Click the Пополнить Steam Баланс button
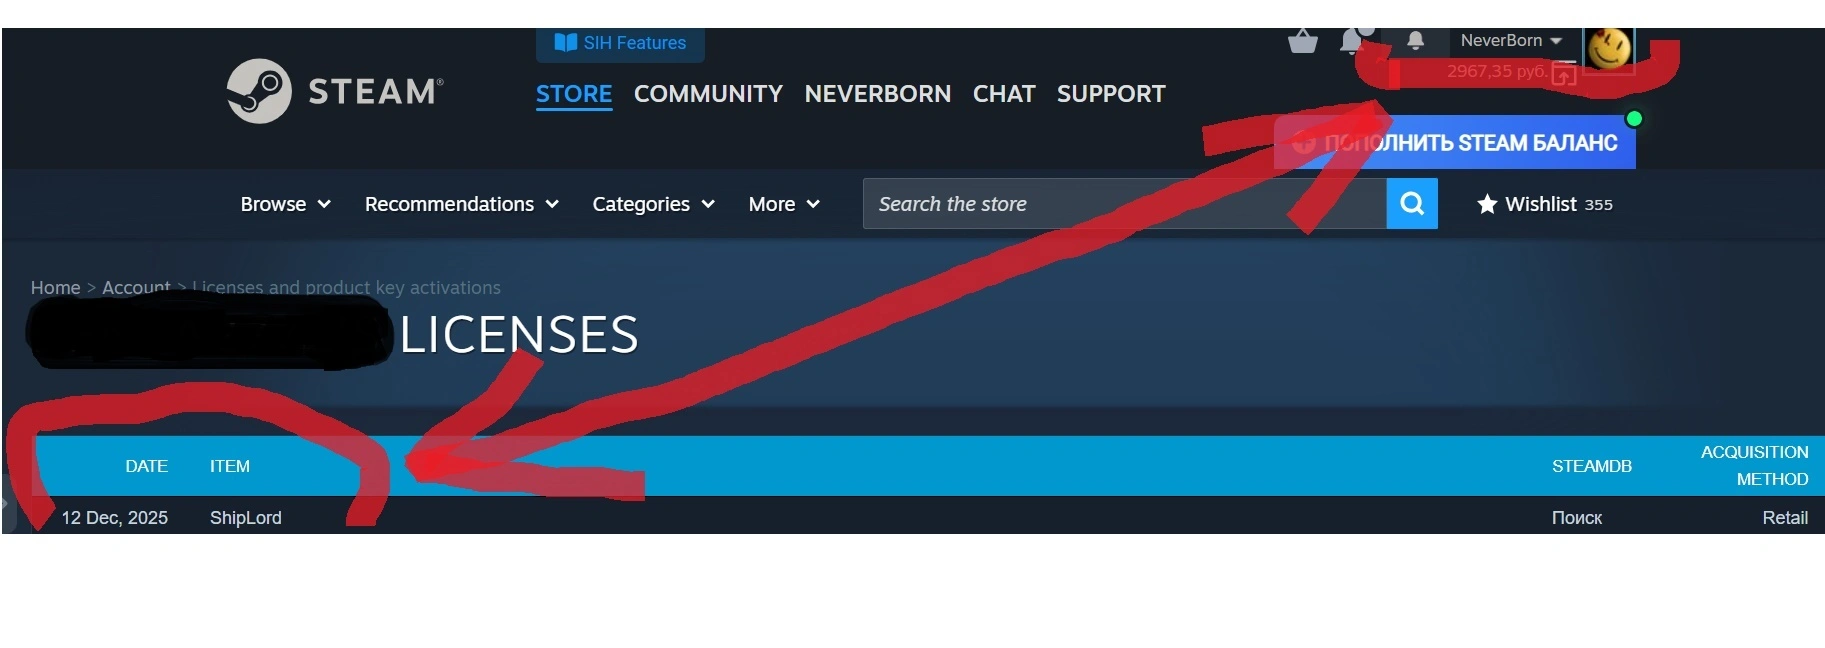Image resolution: width=1825 pixels, height=648 pixels. (x=1455, y=143)
